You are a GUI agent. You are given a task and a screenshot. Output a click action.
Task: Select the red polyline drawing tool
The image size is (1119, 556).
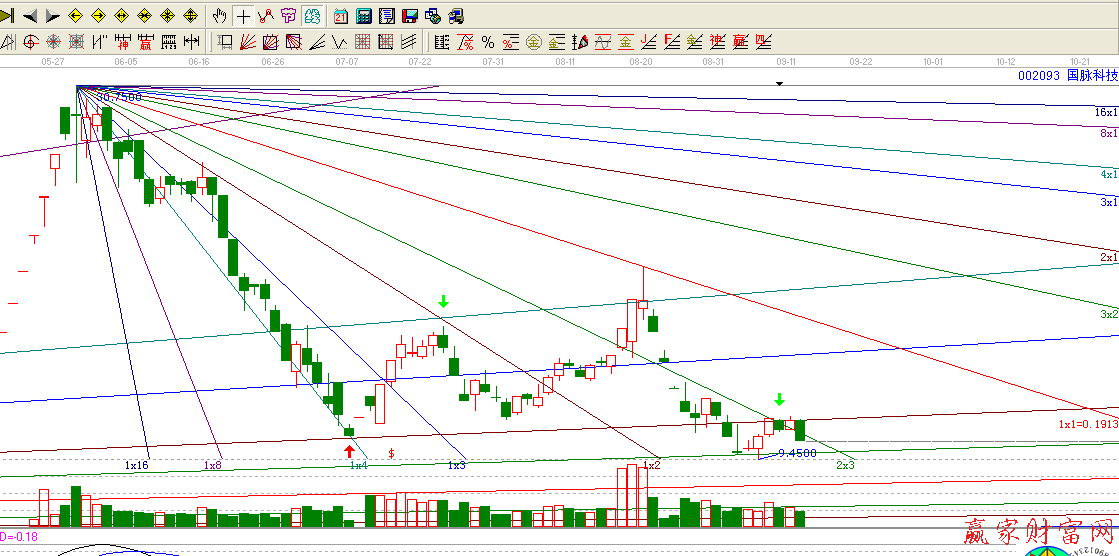(x=265, y=16)
